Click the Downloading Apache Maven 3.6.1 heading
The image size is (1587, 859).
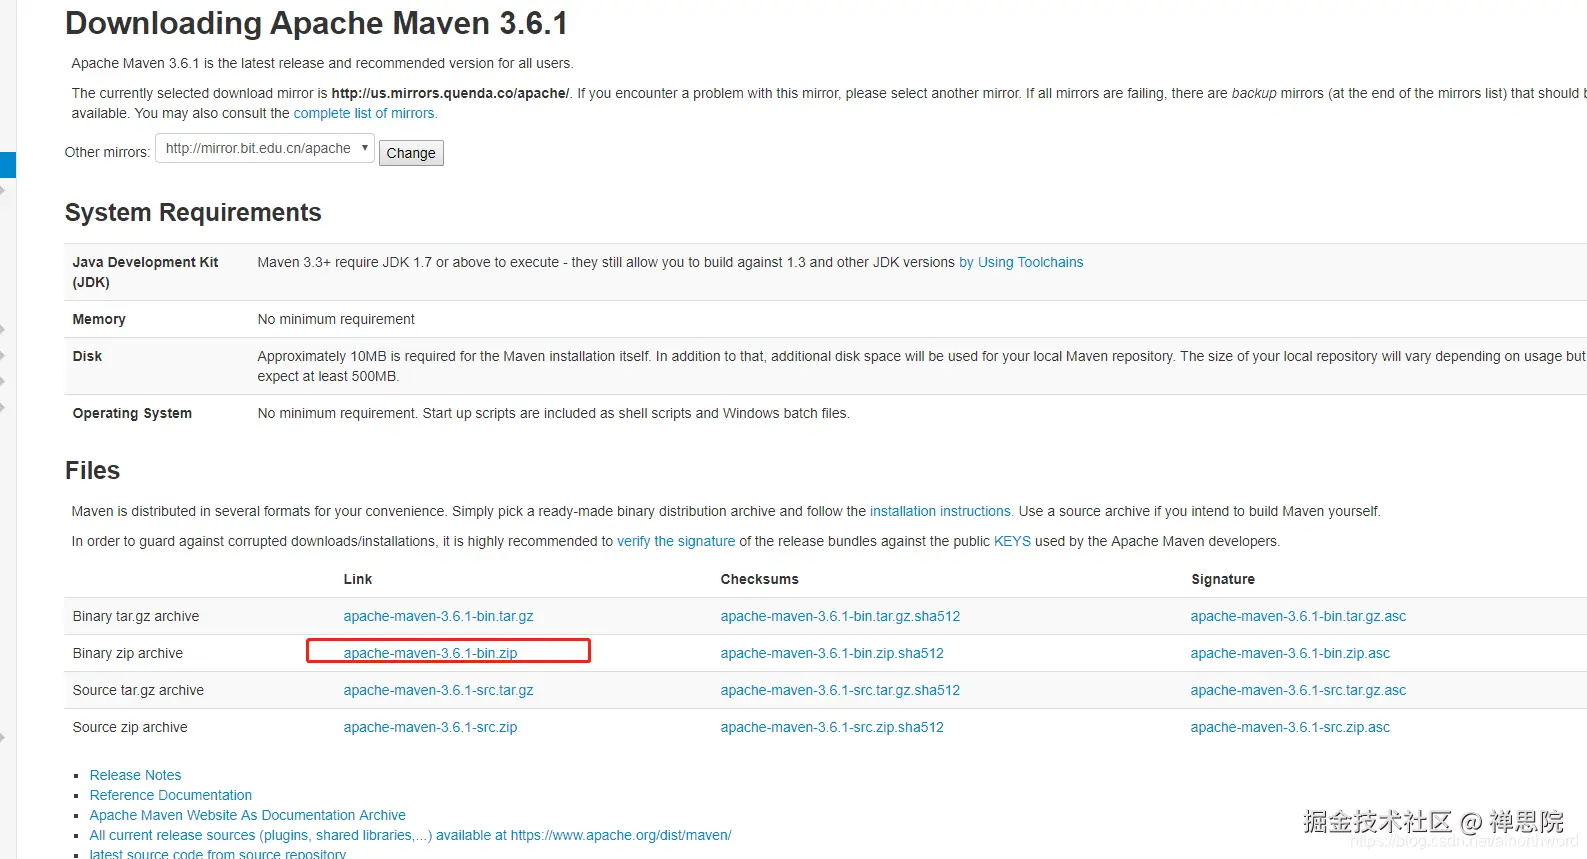pos(316,23)
